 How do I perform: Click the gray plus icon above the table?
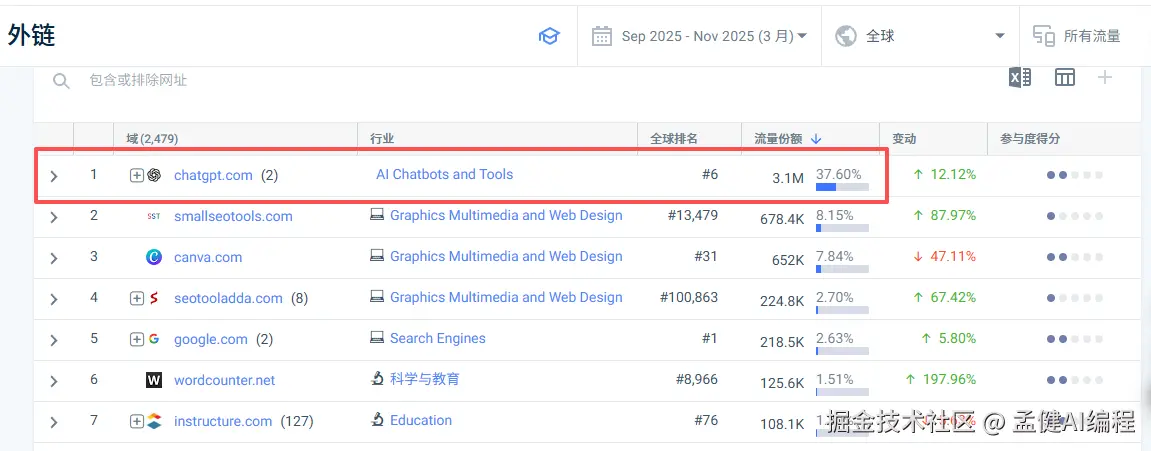tap(1105, 78)
